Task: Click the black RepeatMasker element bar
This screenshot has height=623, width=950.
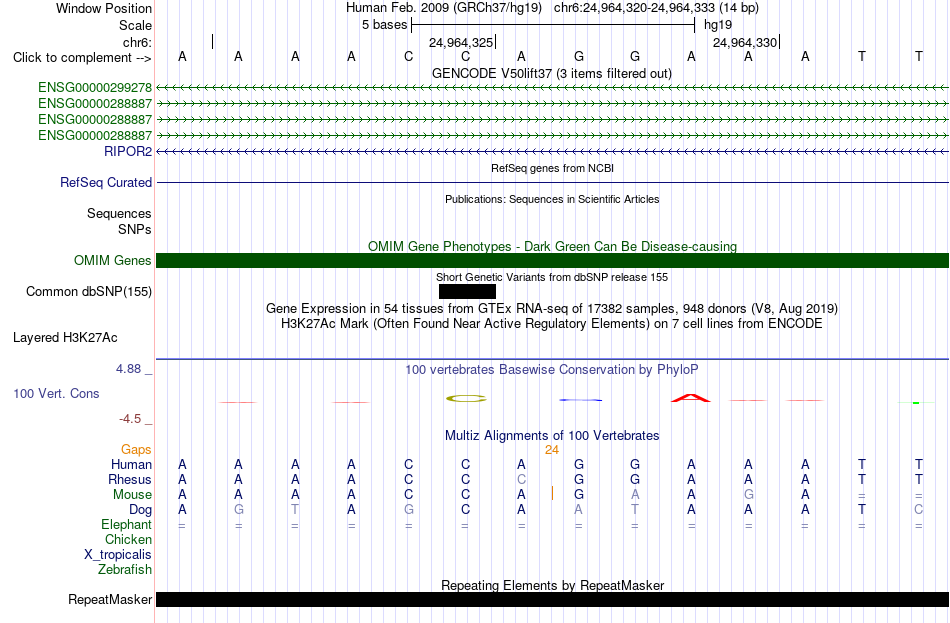Action: (552, 599)
